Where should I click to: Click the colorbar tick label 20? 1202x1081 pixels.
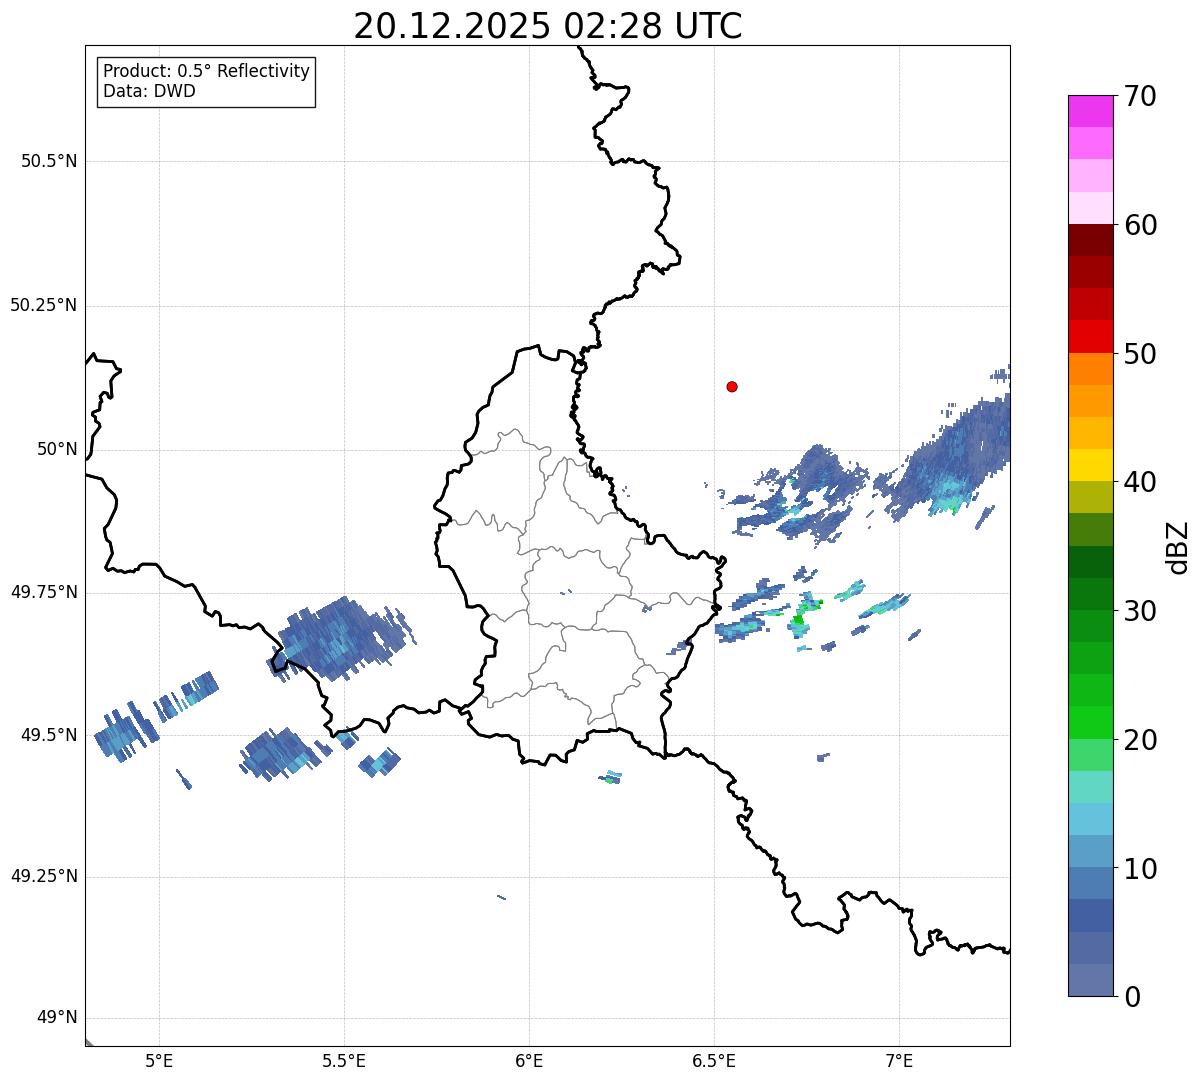(x=1140, y=740)
